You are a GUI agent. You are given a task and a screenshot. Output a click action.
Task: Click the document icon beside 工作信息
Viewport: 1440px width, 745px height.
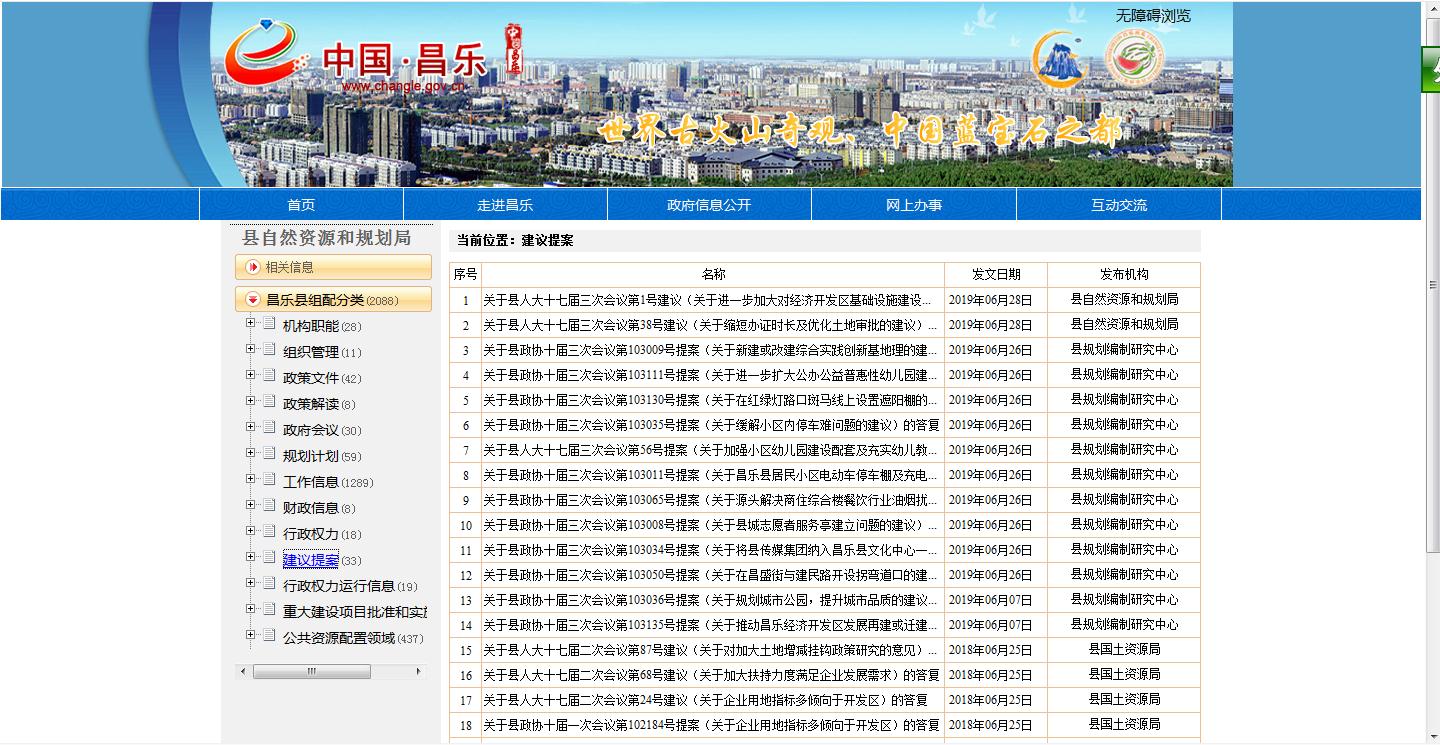pyautogui.click(x=269, y=480)
